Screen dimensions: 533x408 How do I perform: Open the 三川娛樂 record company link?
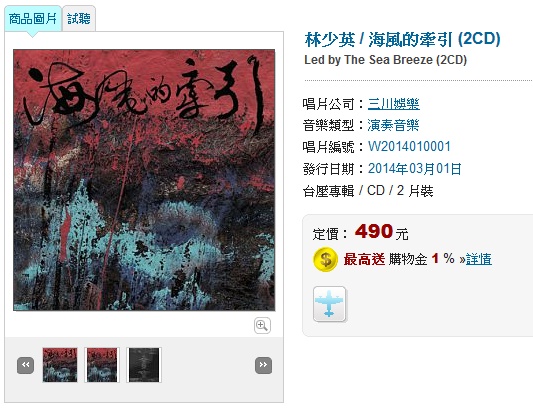[394, 104]
